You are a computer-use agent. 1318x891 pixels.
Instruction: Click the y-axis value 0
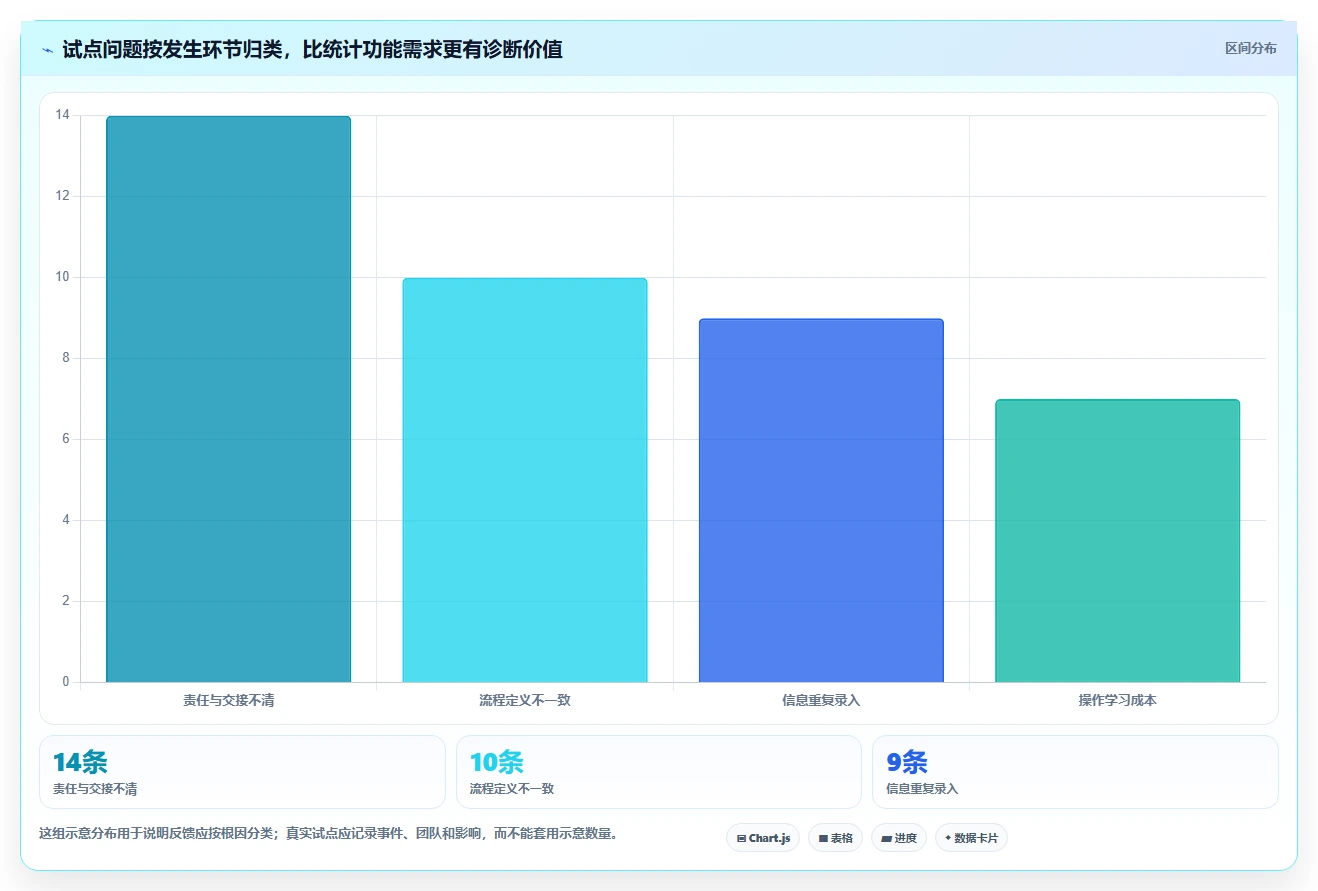click(x=66, y=682)
